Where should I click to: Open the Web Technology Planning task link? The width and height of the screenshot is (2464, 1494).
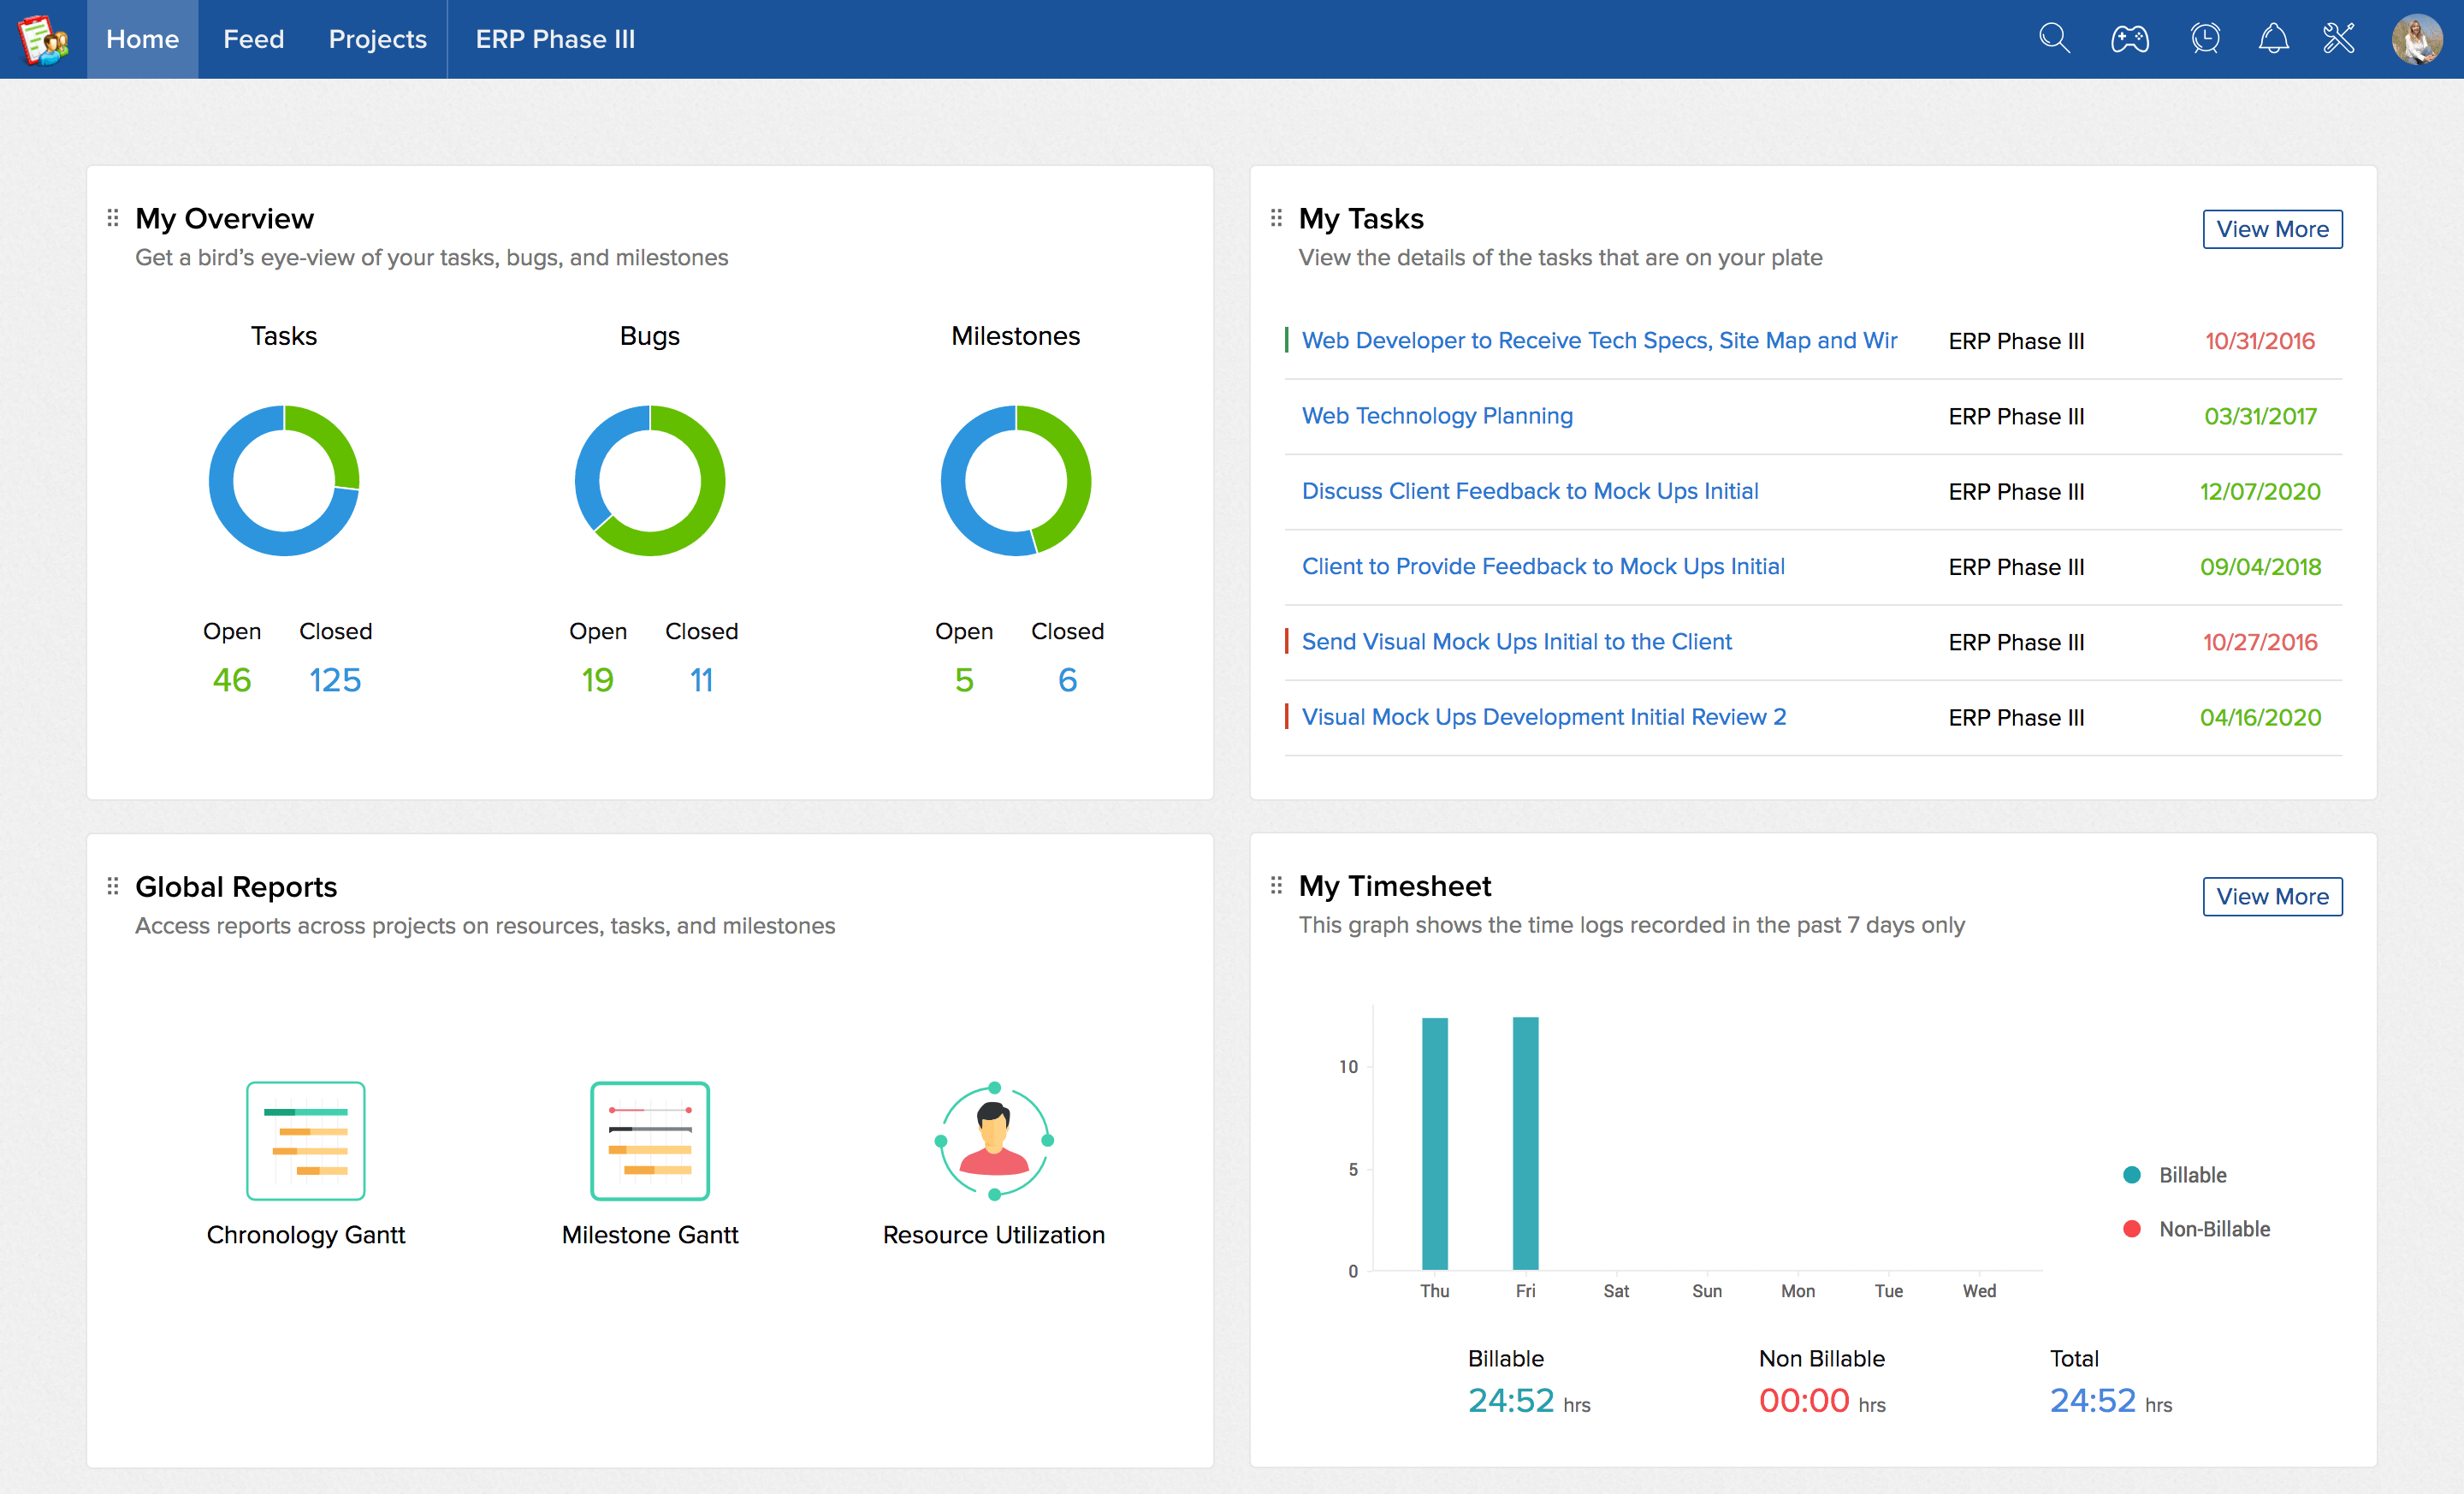click(x=1437, y=416)
